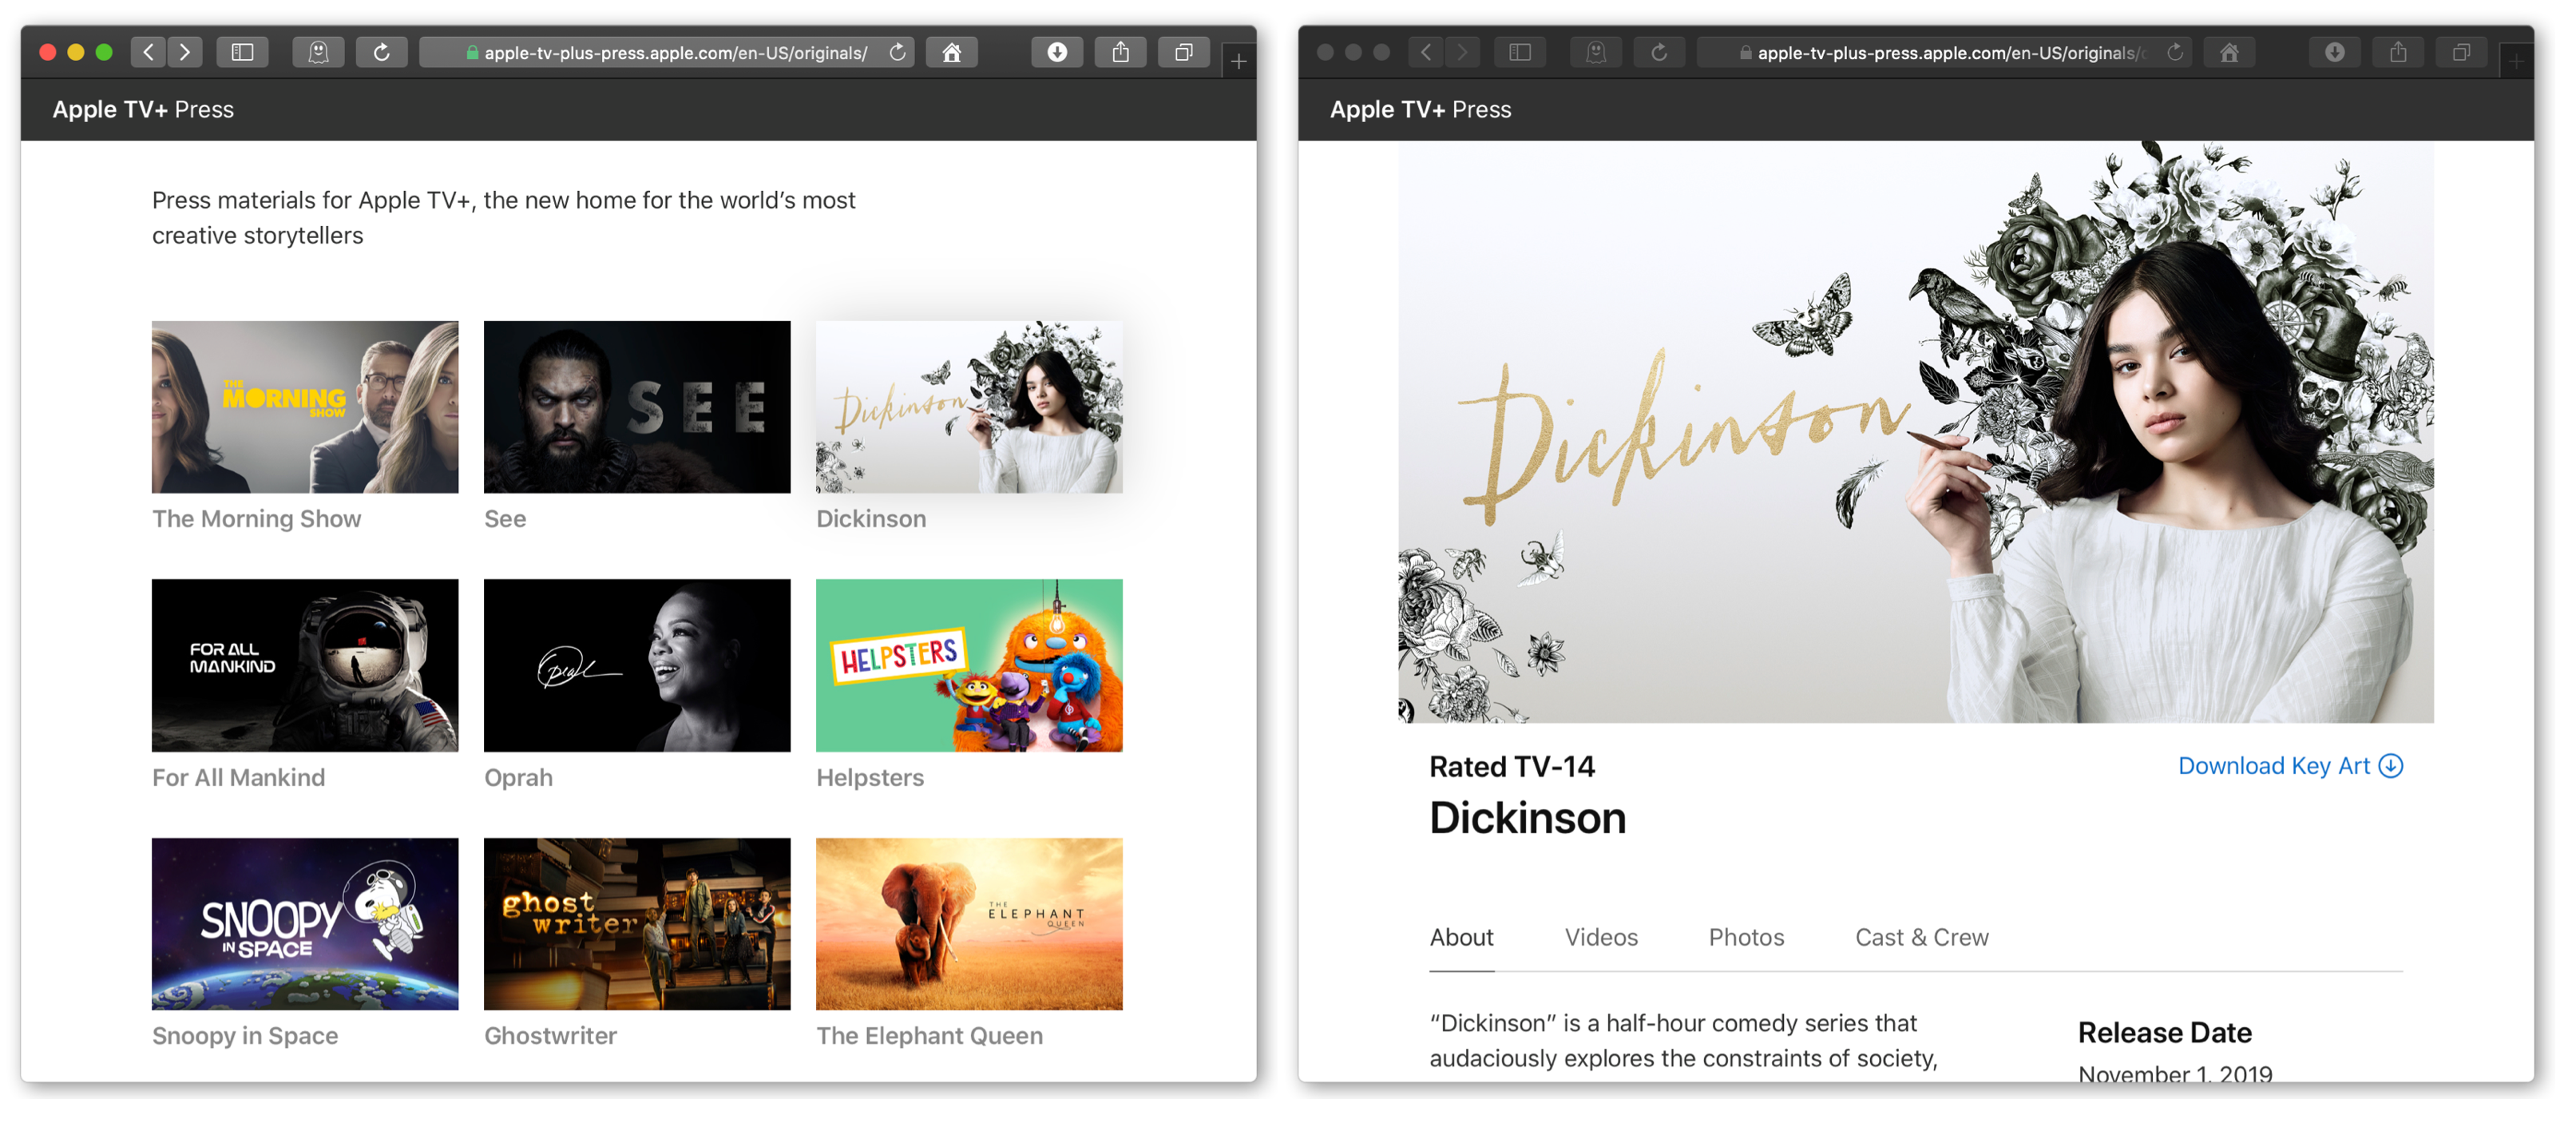Click the forward arrow in left Safari window
Image resolution: width=2576 pixels, height=1123 pixels.
185,52
